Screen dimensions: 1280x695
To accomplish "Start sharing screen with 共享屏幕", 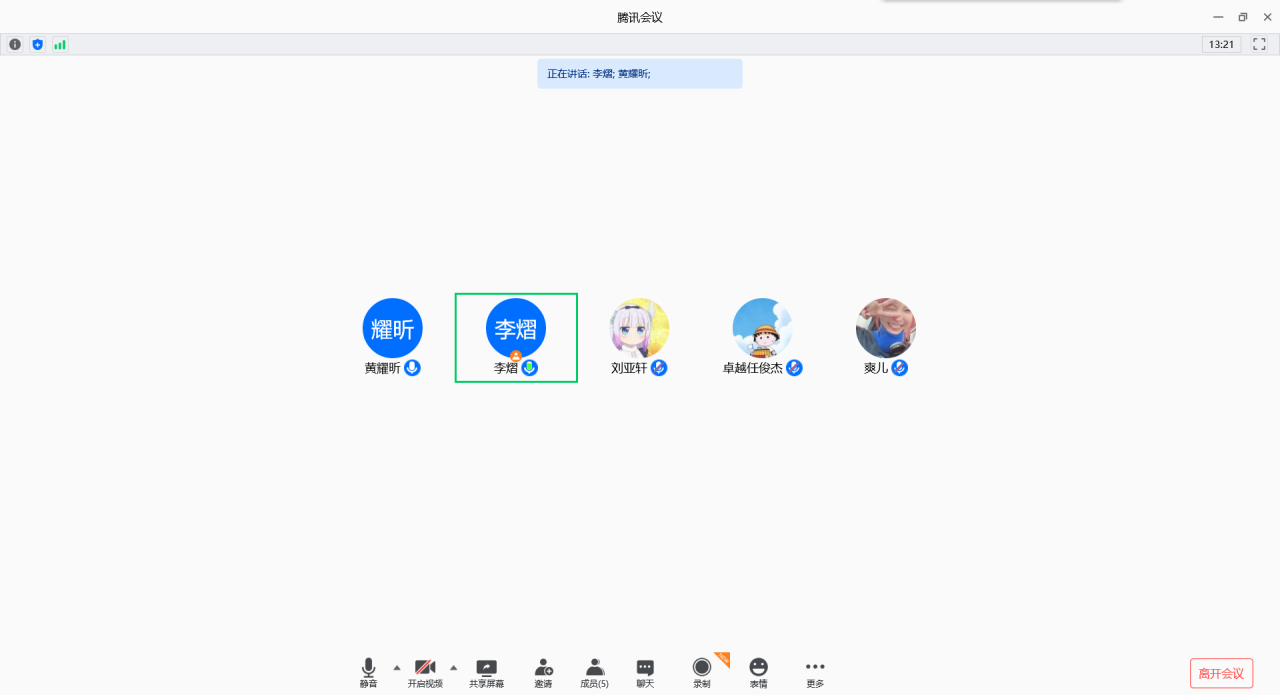I will [486, 672].
